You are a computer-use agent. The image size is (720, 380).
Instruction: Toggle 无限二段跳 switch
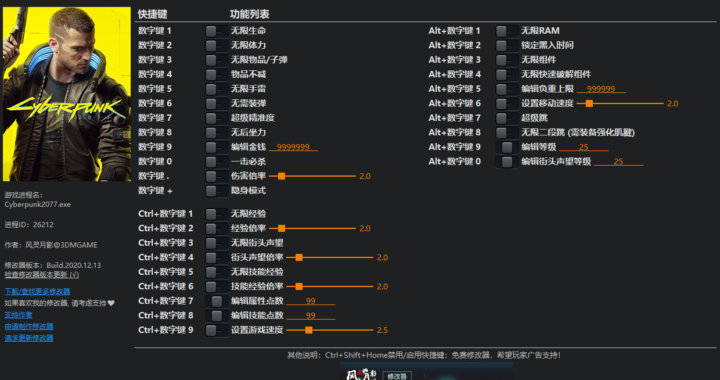(507, 133)
